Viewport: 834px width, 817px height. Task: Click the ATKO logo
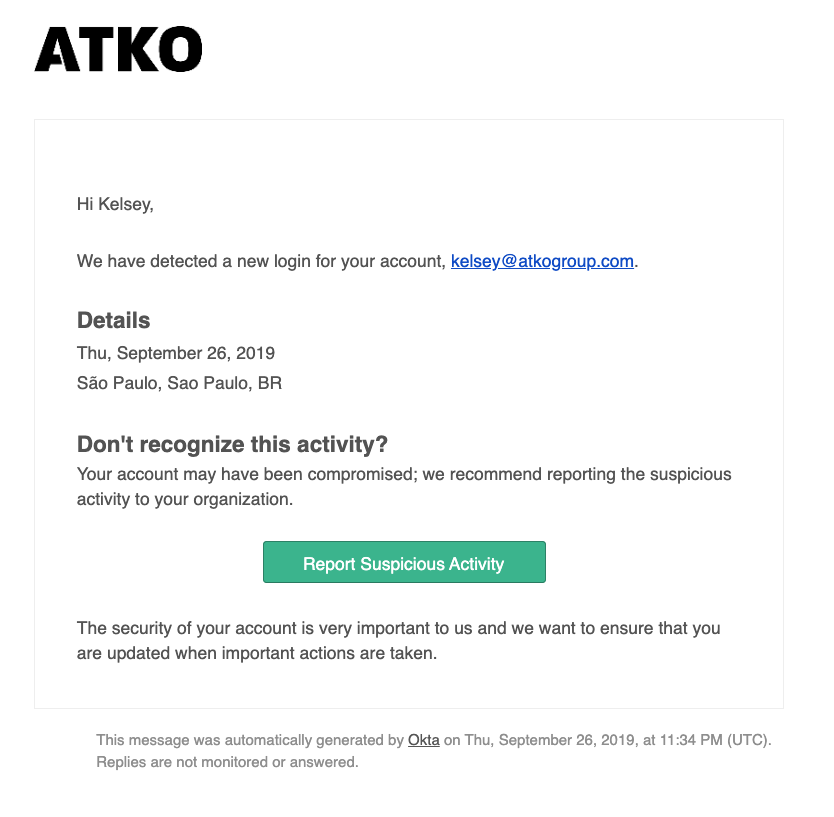pyautogui.click(x=118, y=50)
